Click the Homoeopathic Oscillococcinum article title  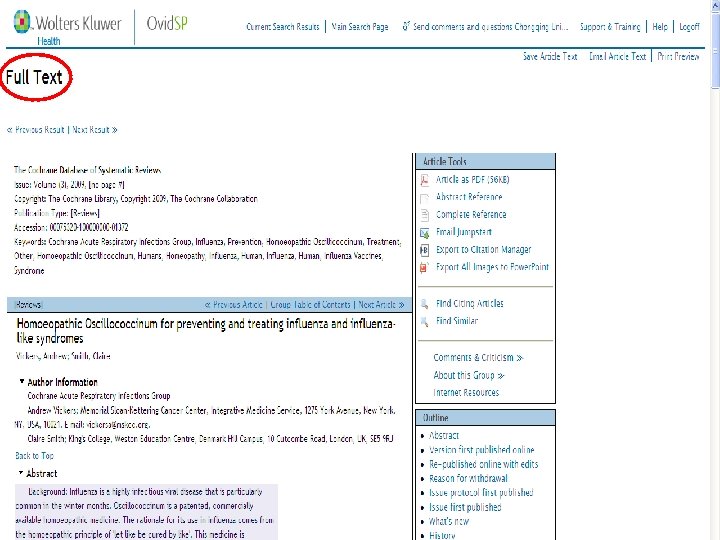pos(206,331)
